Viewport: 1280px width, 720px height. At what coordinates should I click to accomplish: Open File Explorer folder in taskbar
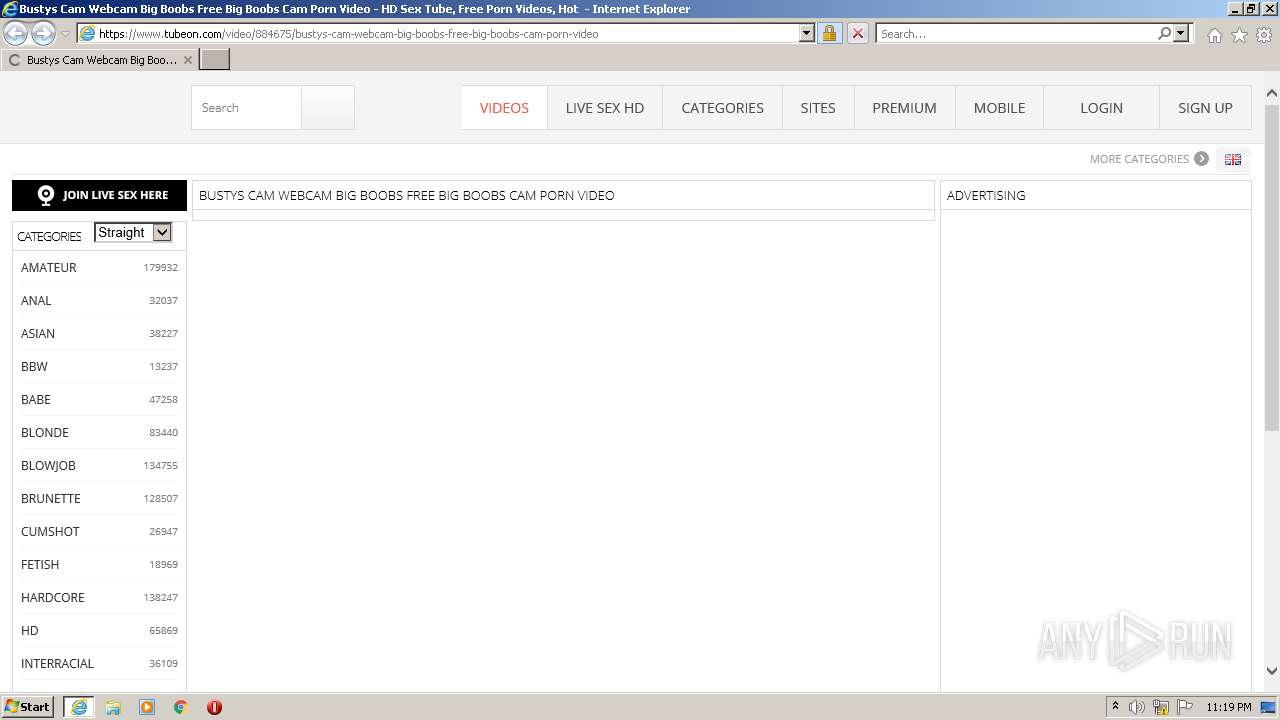(x=113, y=707)
